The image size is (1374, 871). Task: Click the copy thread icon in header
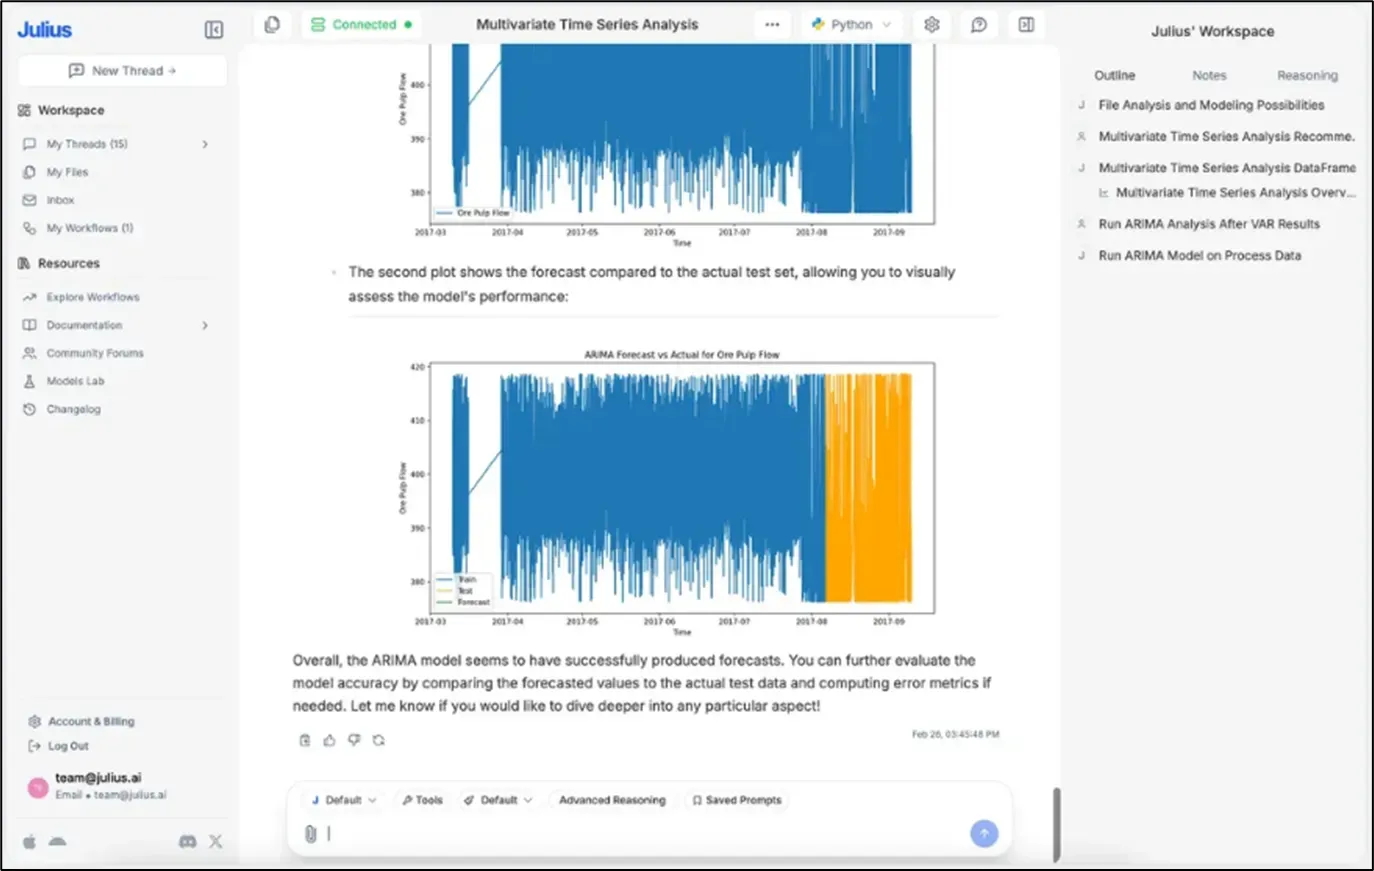click(x=272, y=25)
